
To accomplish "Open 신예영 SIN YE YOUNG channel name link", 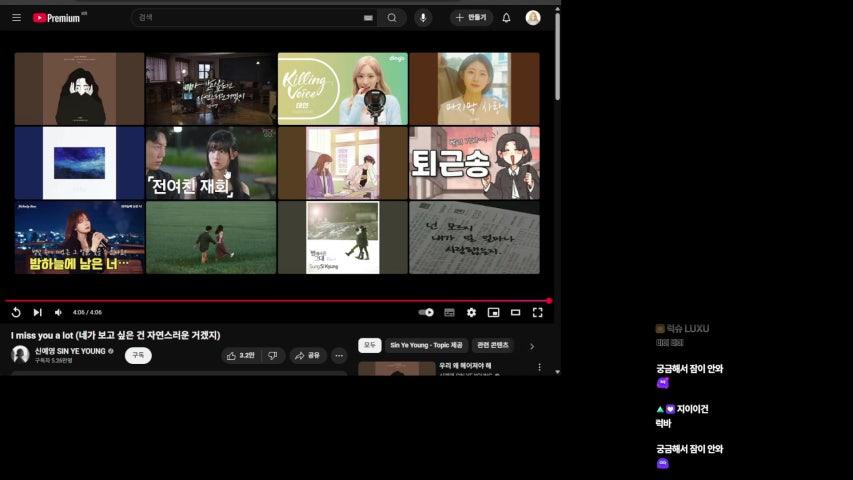I will pos(70,351).
